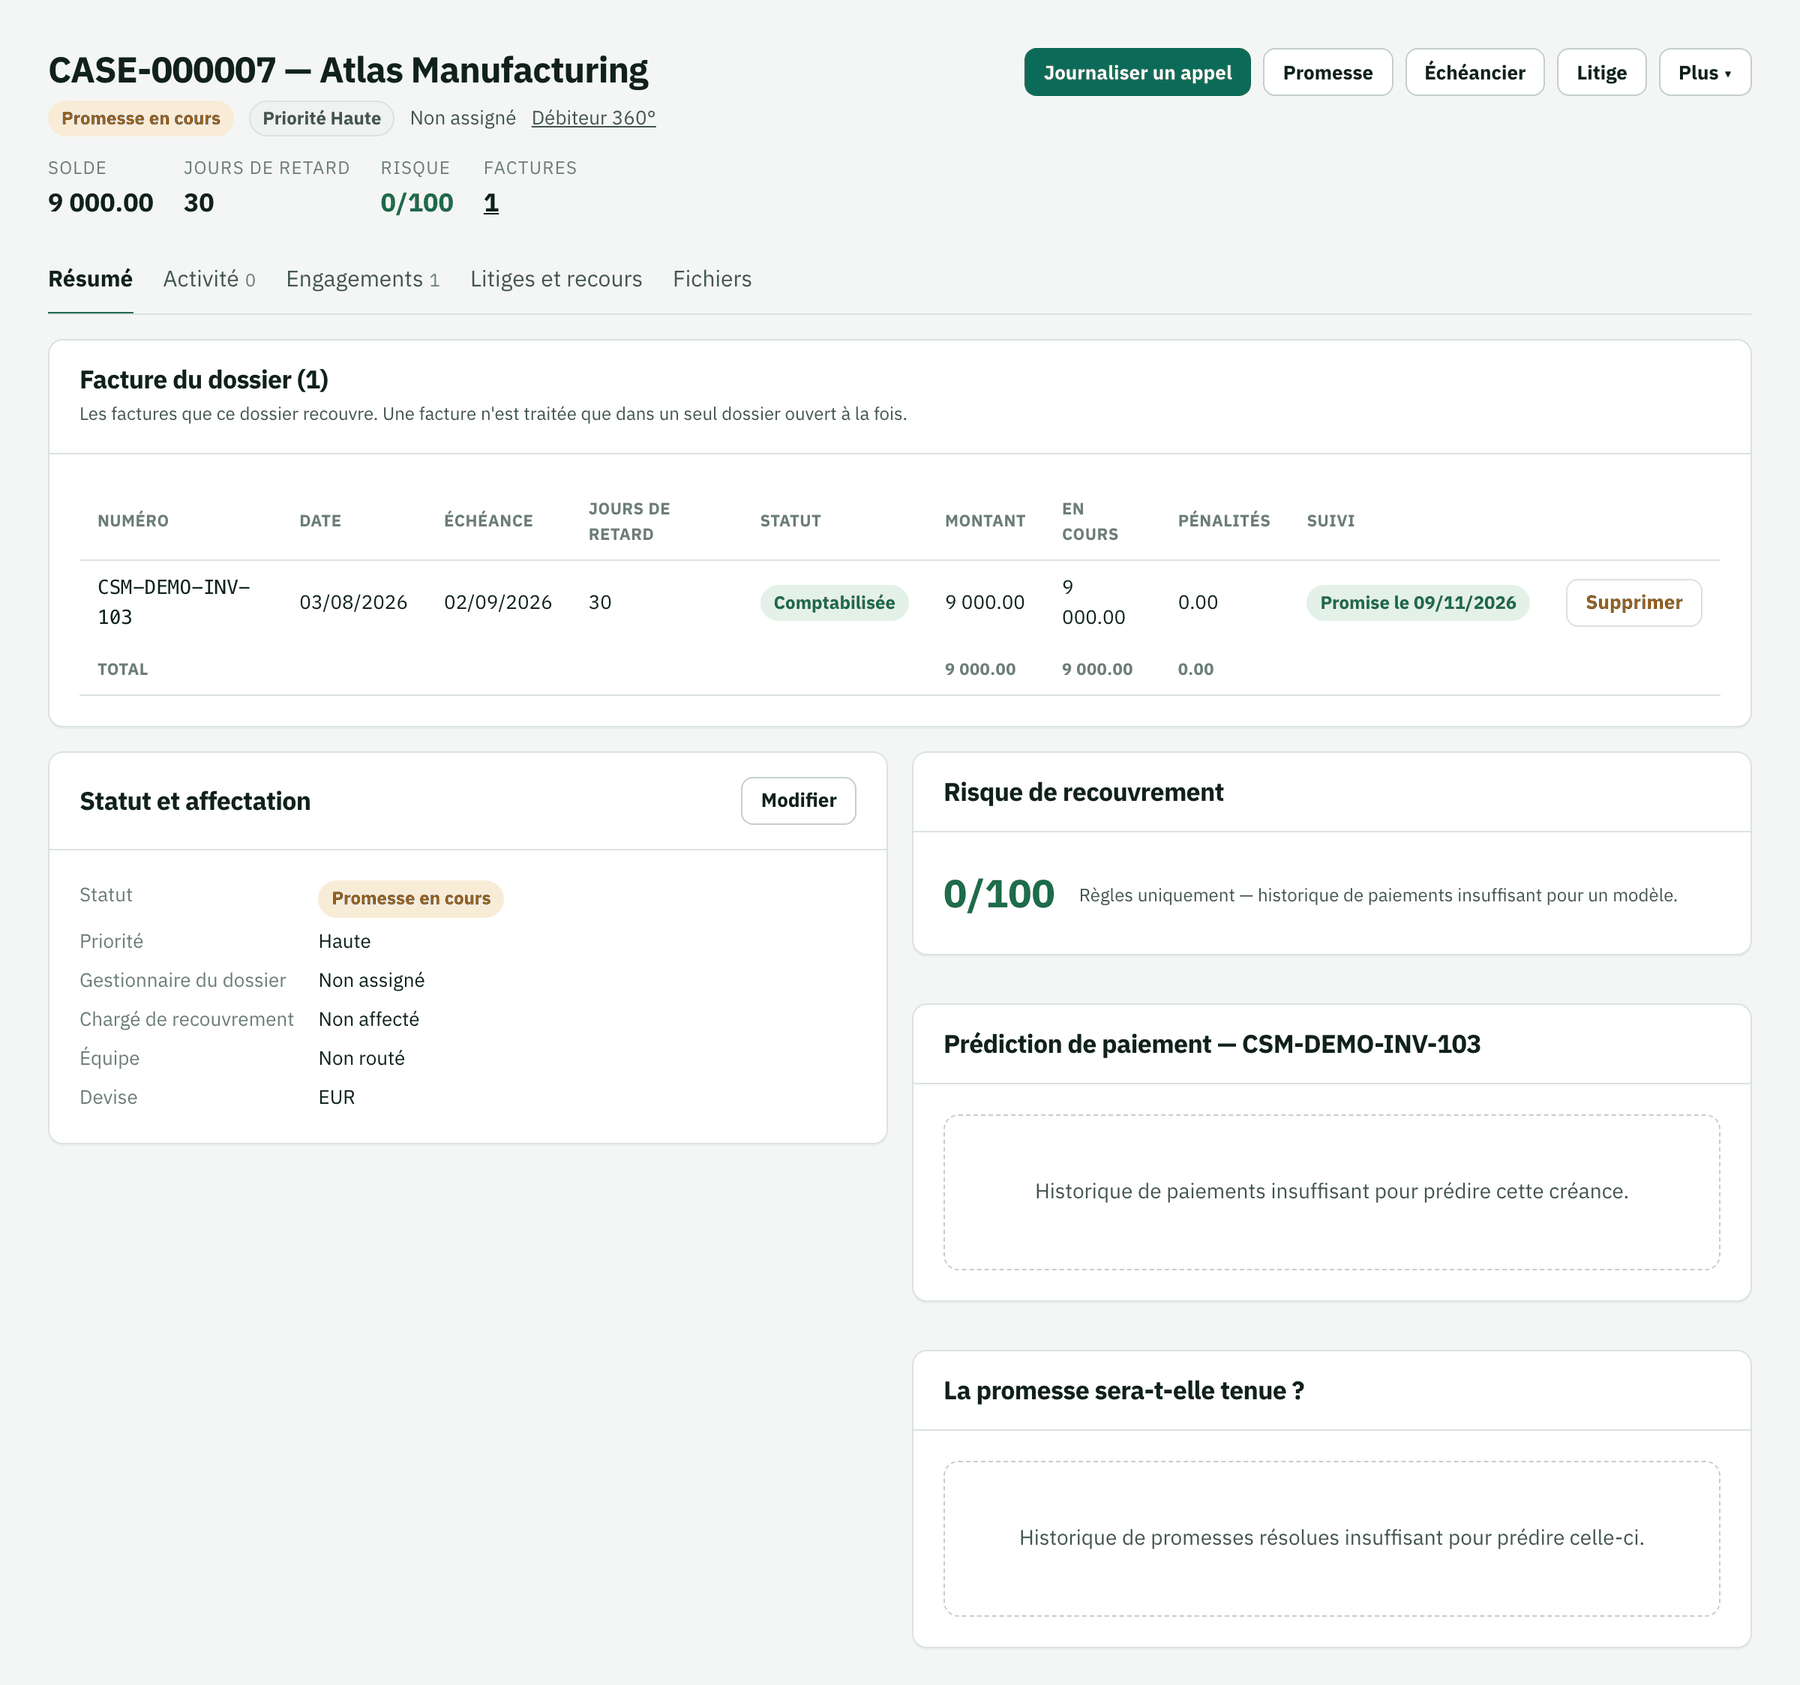
Task: Select the Fichiers tab
Action: pyautogui.click(x=712, y=279)
